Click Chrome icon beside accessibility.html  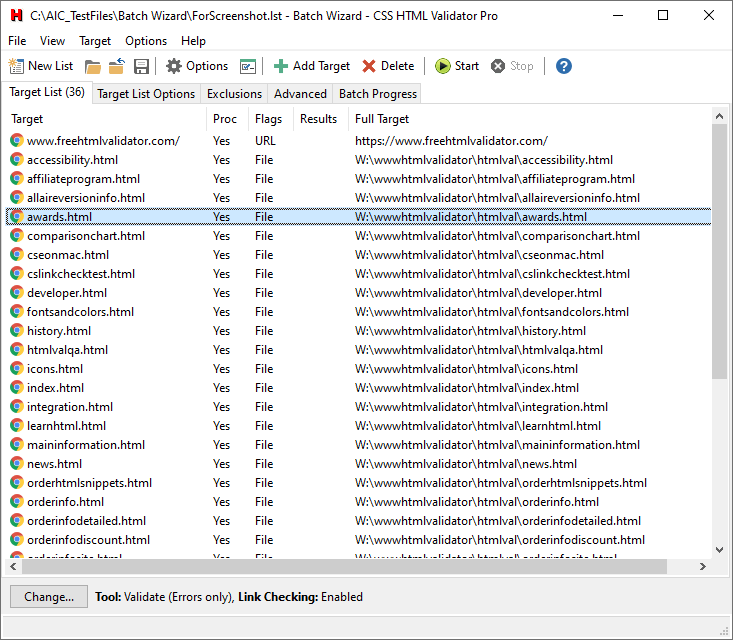click(x=16, y=159)
